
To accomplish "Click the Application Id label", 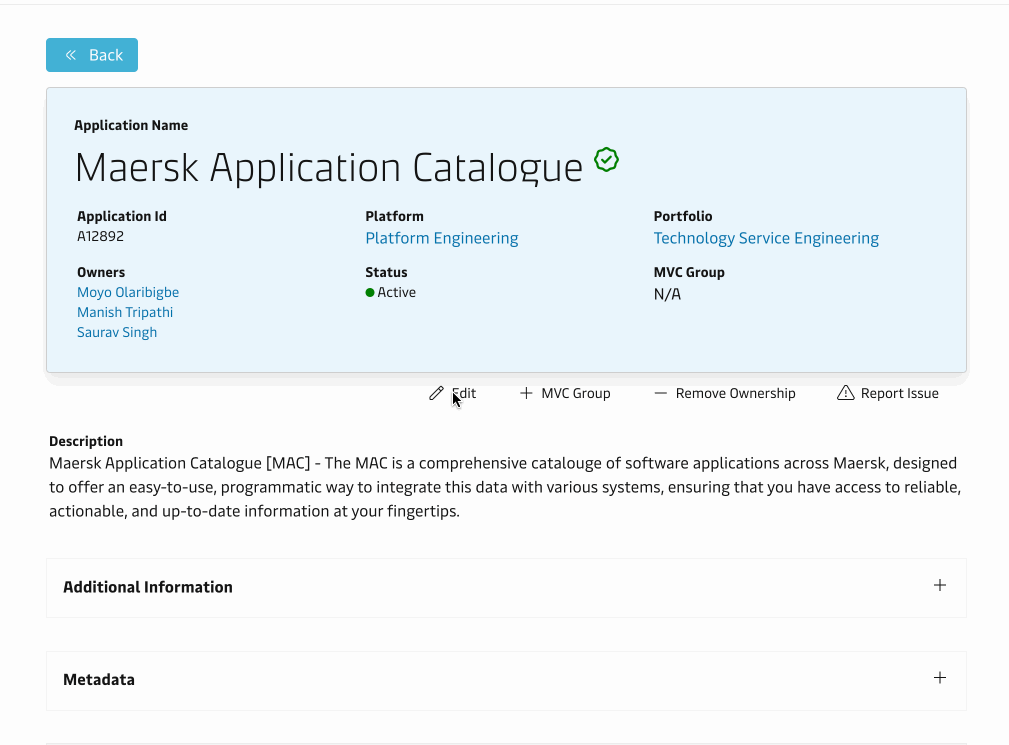I will click(x=122, y=216).
